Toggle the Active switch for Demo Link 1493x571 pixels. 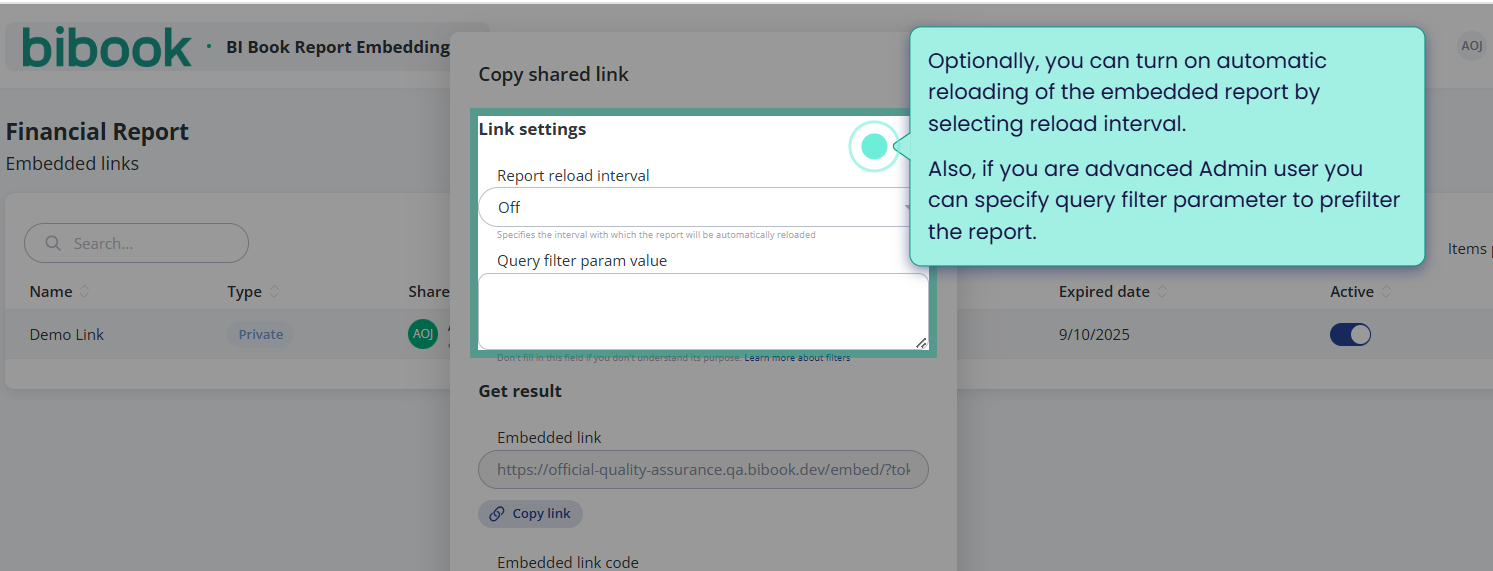(1350, 334)
